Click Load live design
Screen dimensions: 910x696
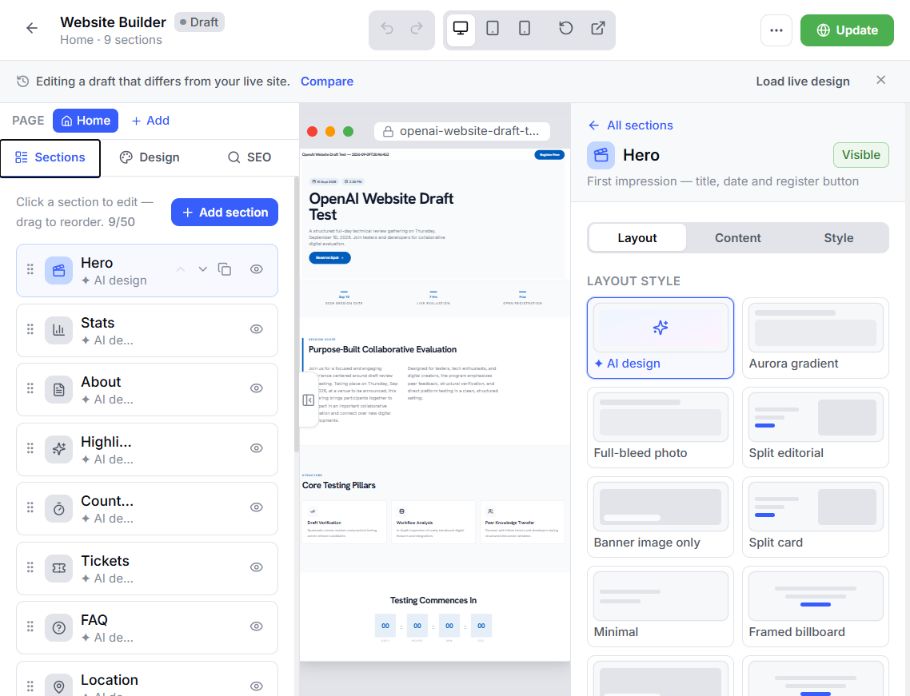pyautogui.click(x=802, y=81)
